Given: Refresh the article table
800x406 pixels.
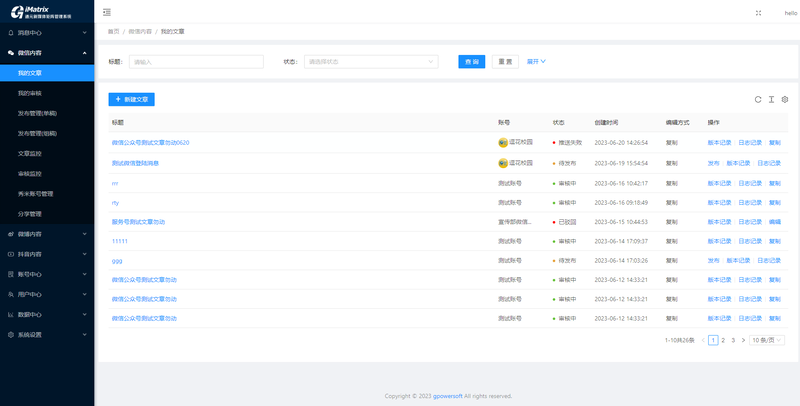Looking at the screenshot, I should click(x=758, y=100).
